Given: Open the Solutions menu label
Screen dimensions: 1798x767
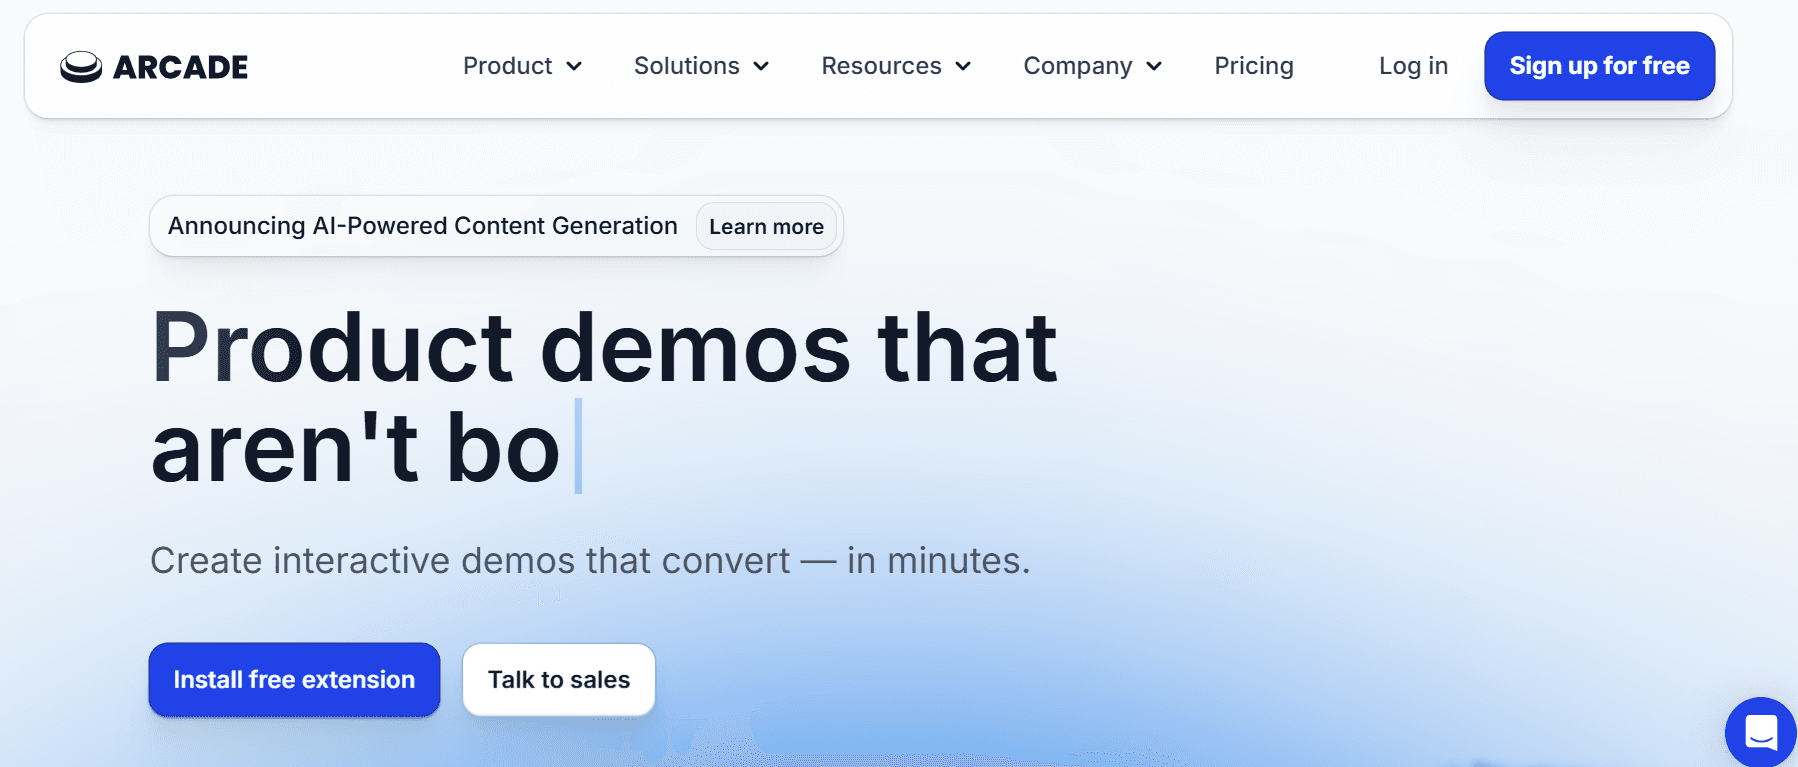Looking at the screenshot, I should 686,66.
